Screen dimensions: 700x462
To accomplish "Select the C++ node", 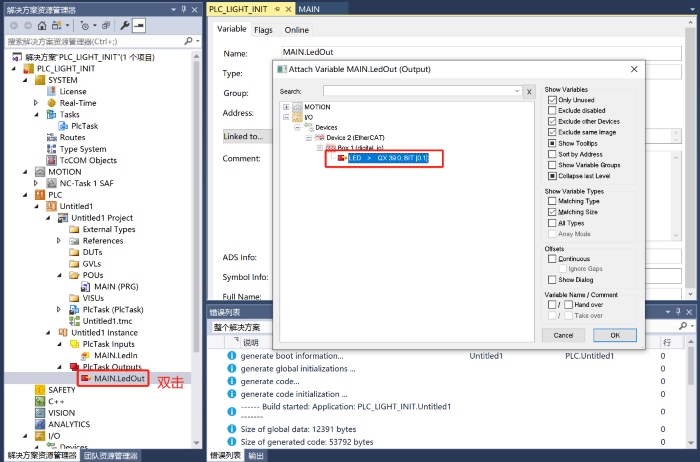I will click(x=56, y=401).
